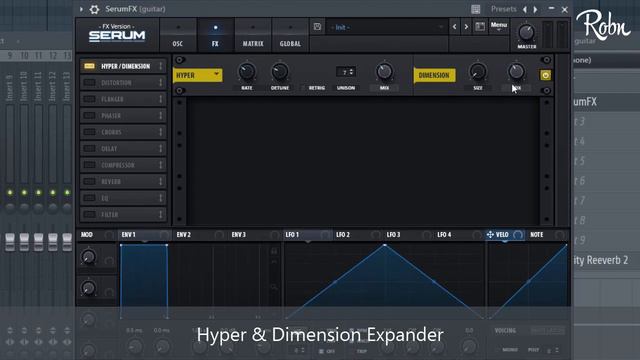The width and height of the screenshot is (640, 360).
Task: Open the Serum preset browser icon
Action: tap(480, 27)
